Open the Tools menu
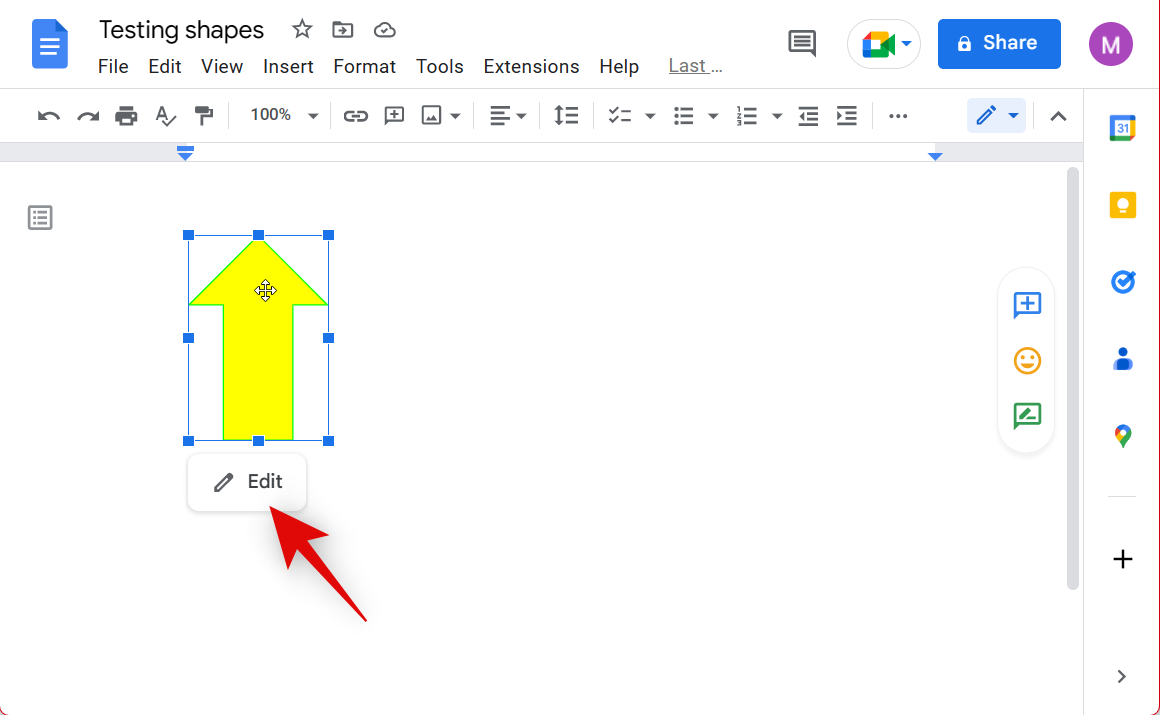This screenshot has height=715, width=1160. point(439,67)
